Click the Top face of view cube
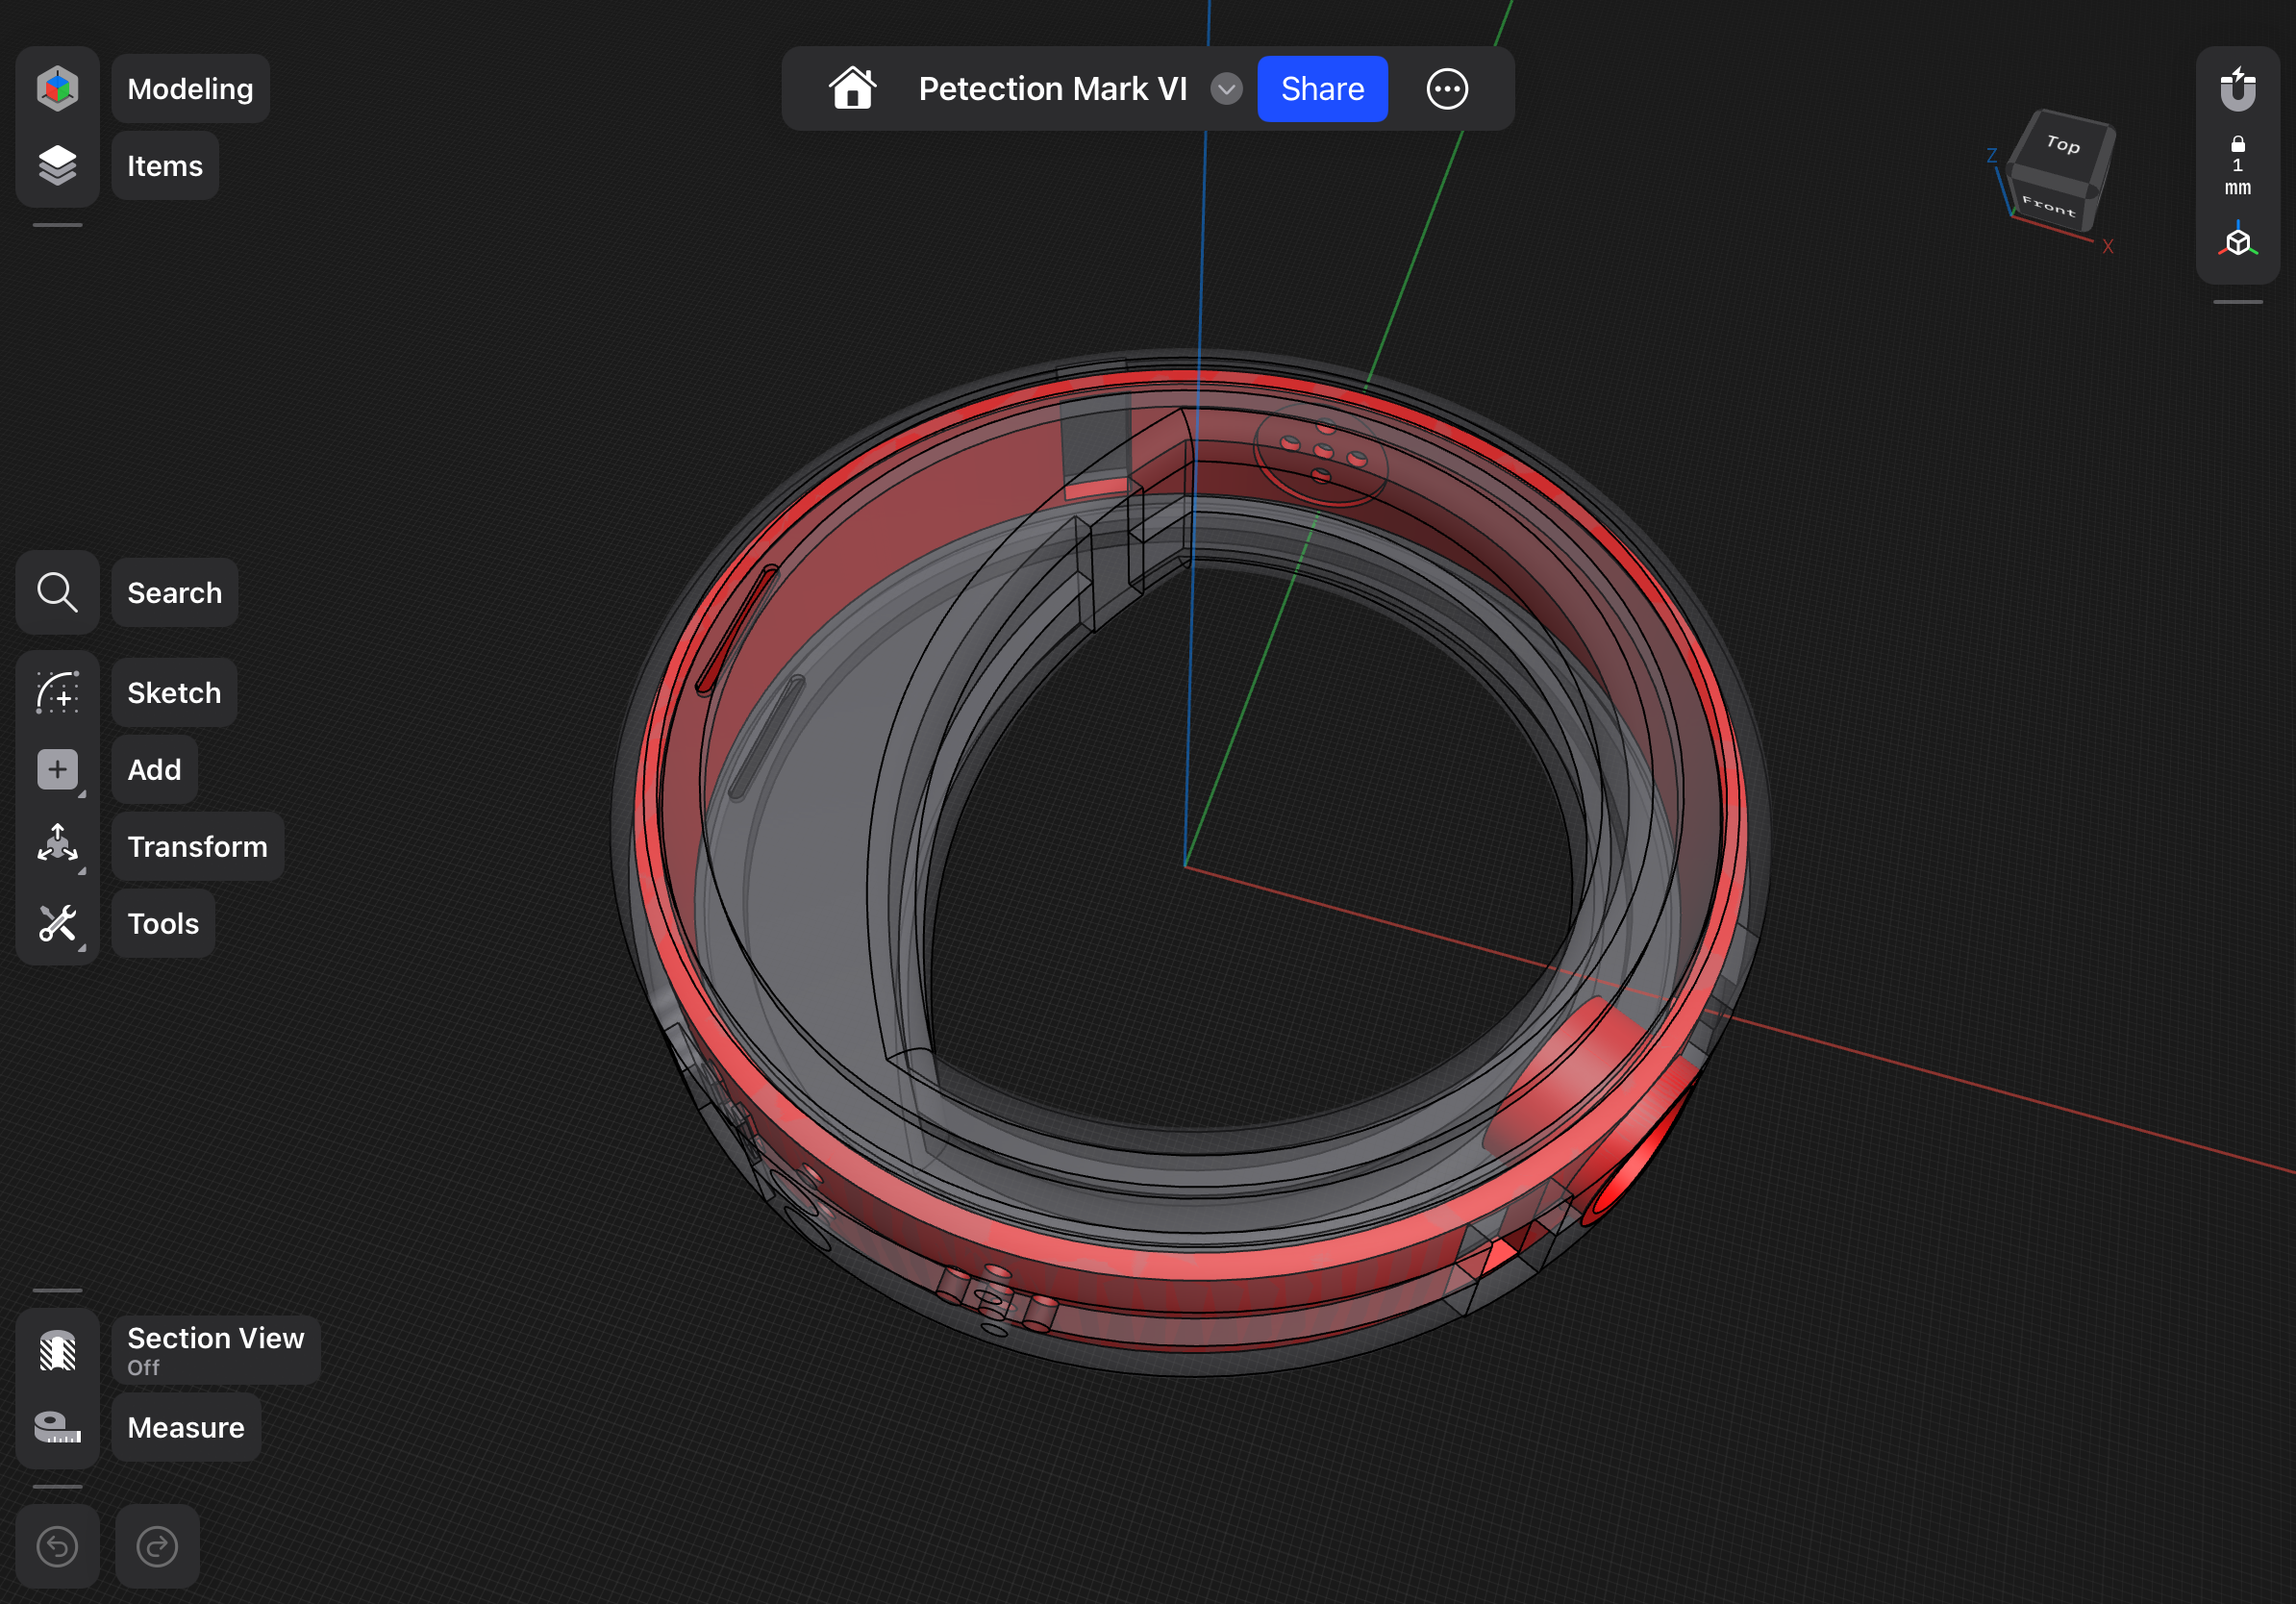Screen dimensions: 2296x1604 click(2063, 145)
